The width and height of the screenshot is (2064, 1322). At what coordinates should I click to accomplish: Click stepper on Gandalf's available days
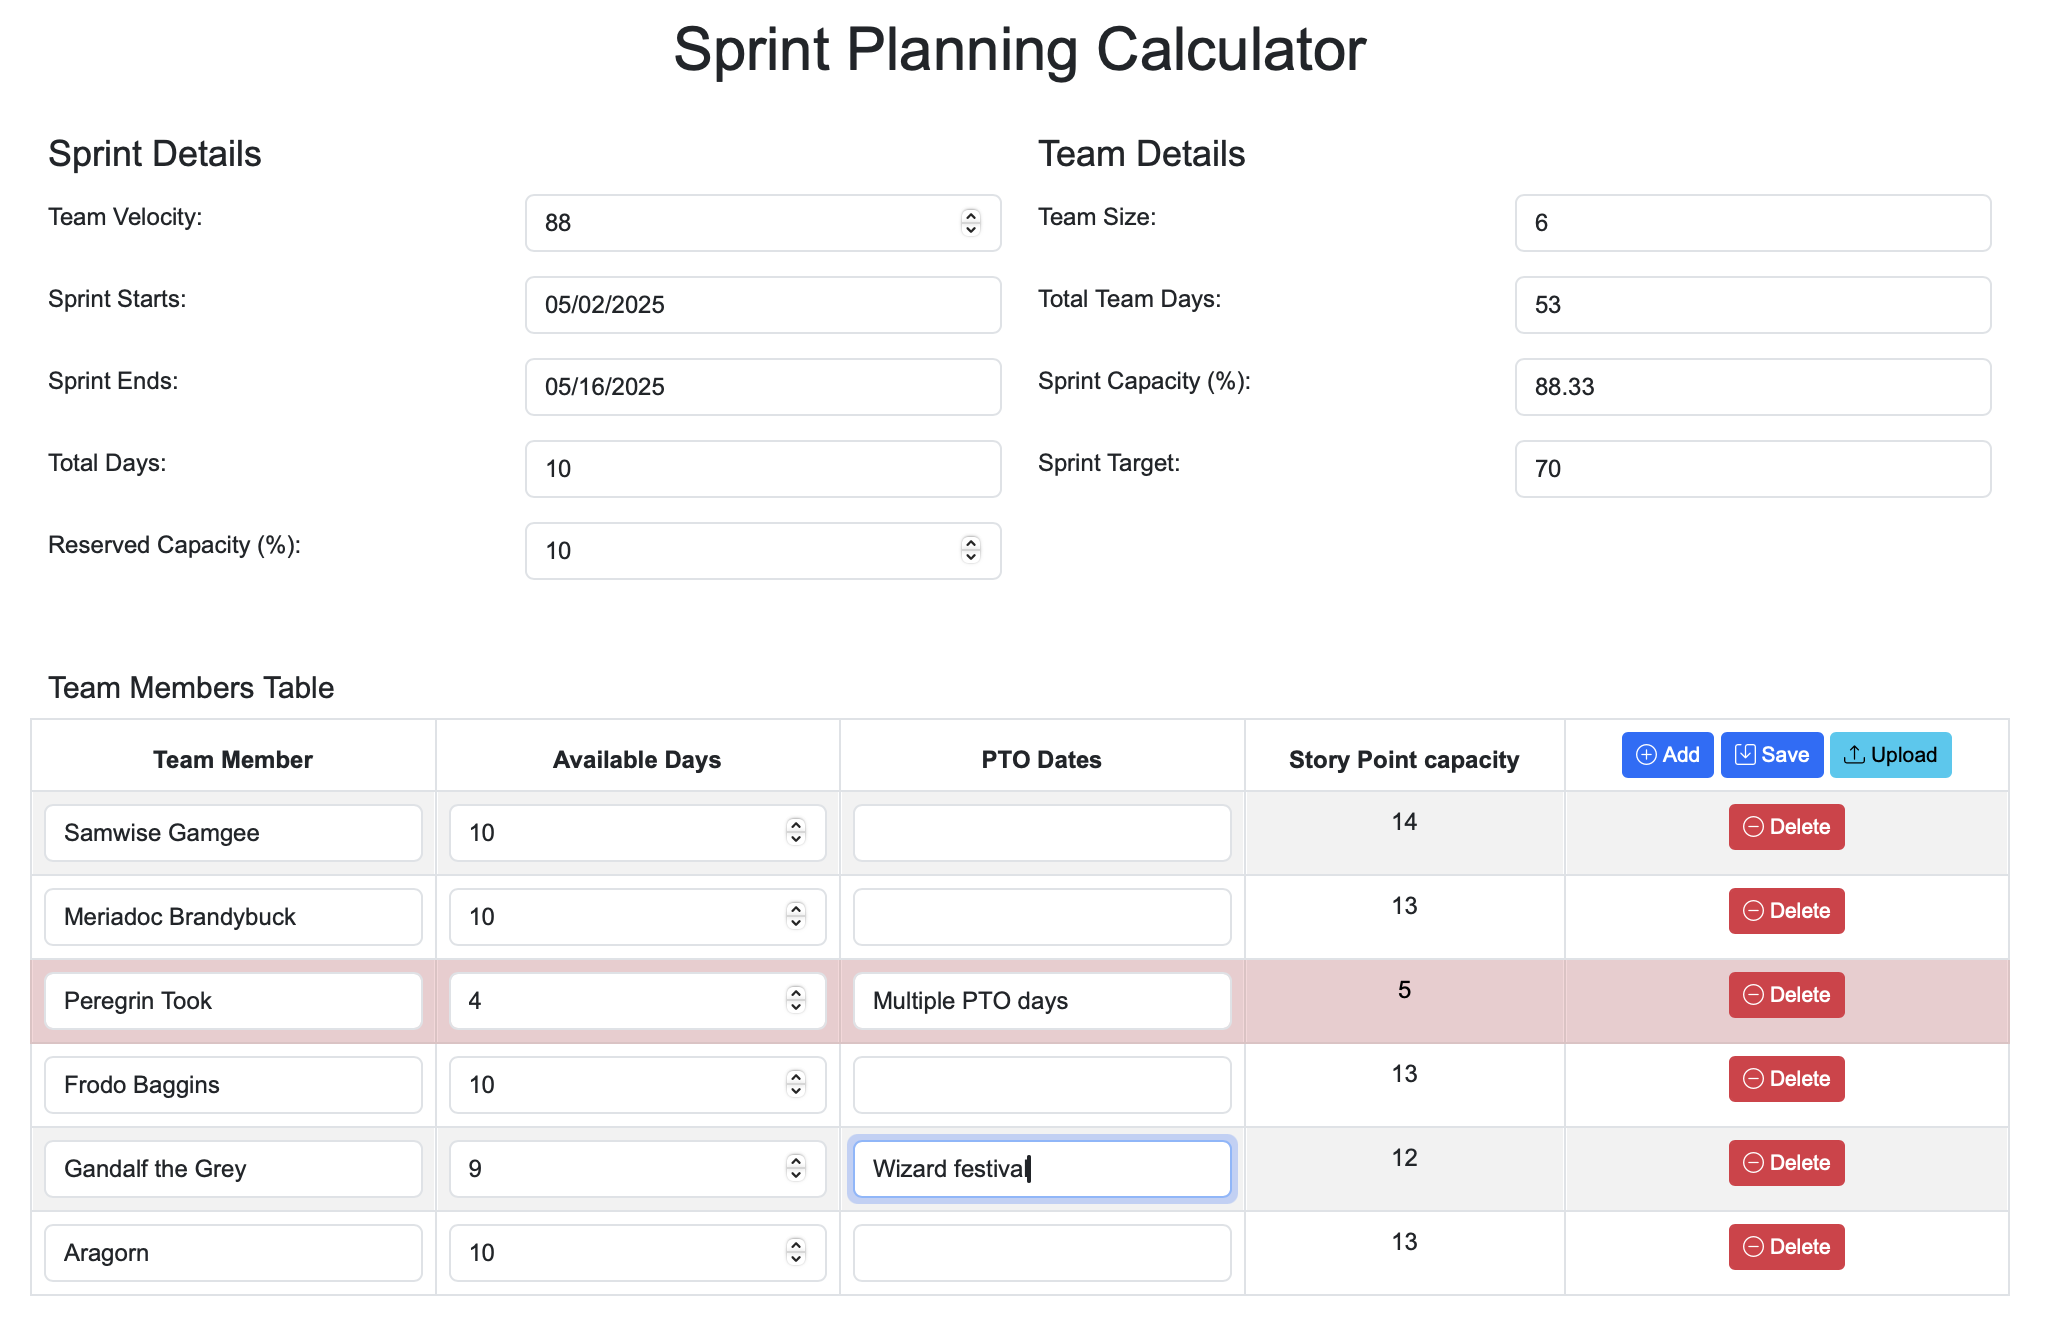coord(795,1168)
